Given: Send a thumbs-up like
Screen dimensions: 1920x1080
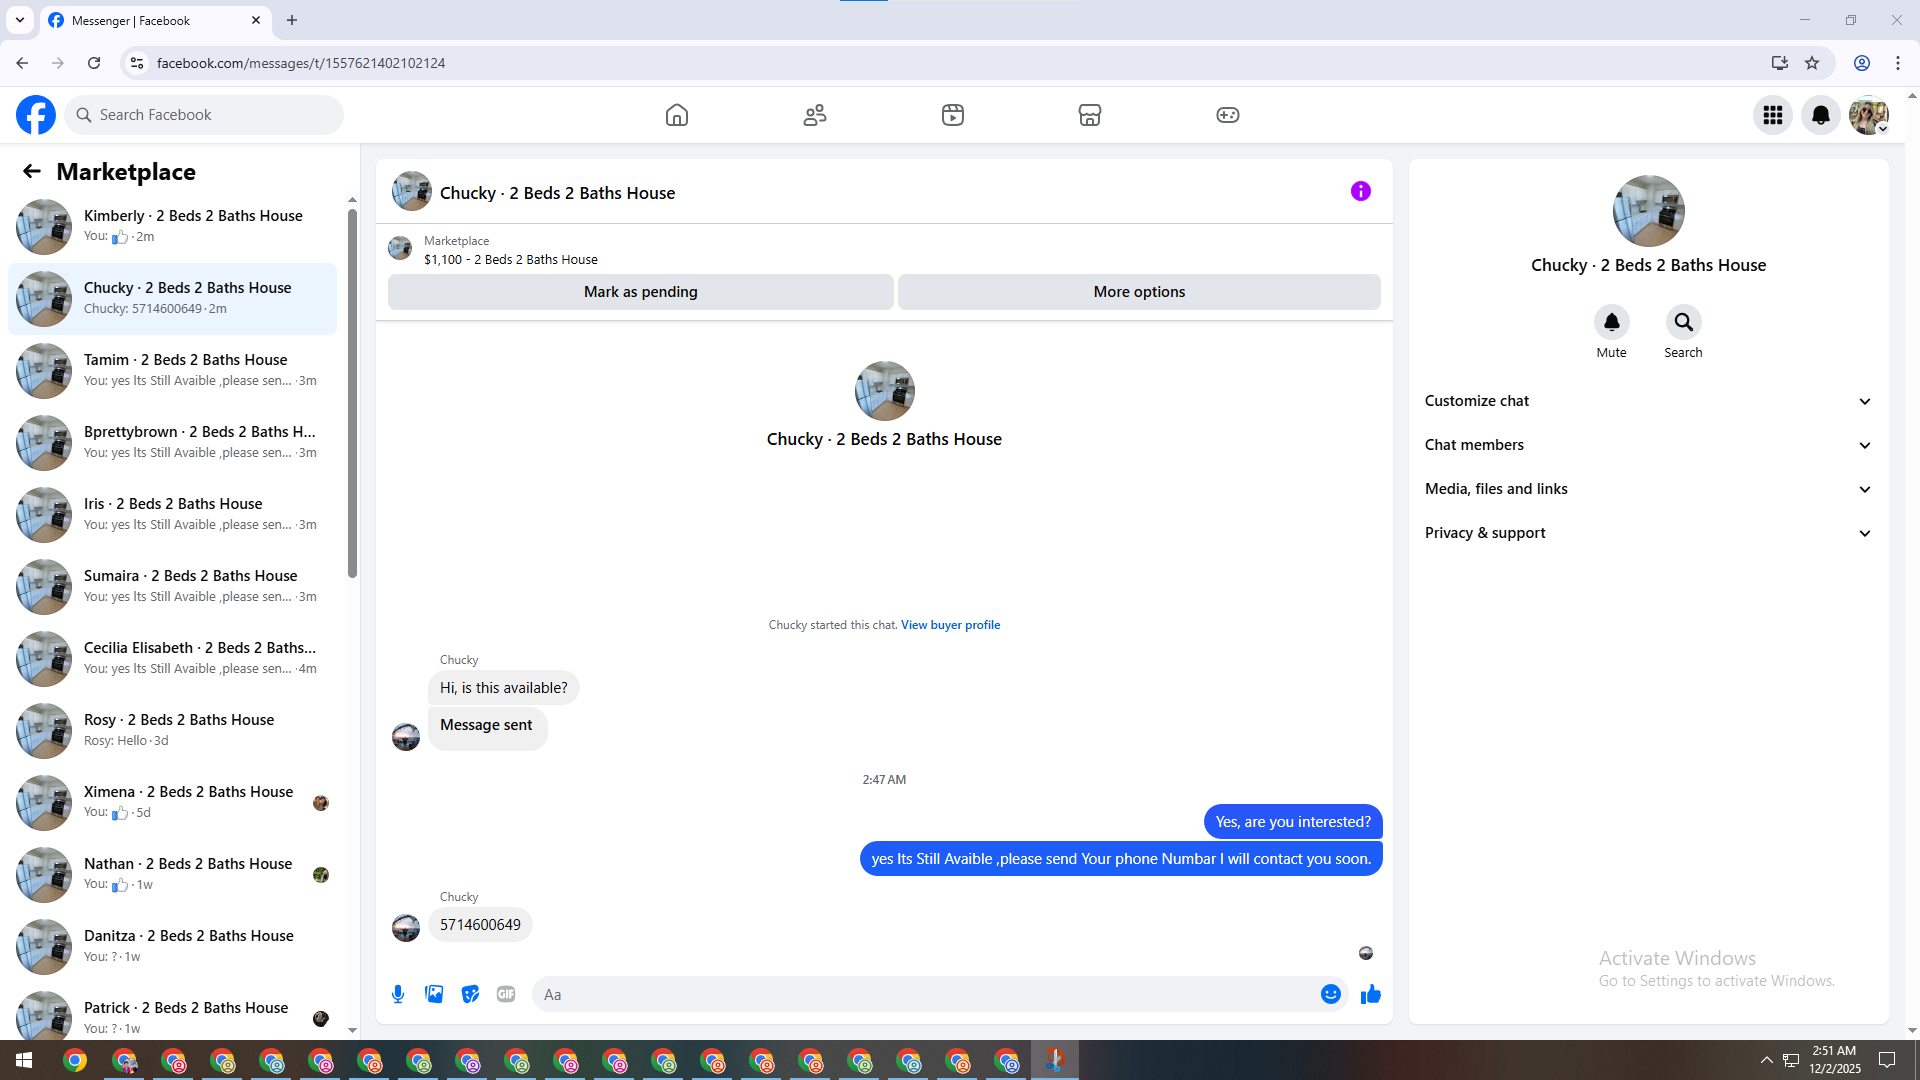Looking at the screenshot, I should pyautogui.click(x=1370, y=994).
